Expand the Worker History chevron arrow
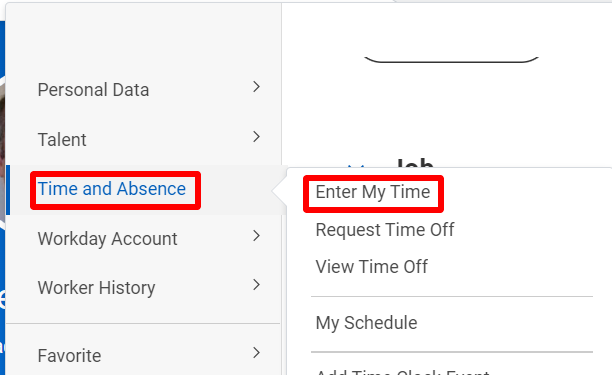Screen dimensions: 612x375 click(x=256, y=285)
